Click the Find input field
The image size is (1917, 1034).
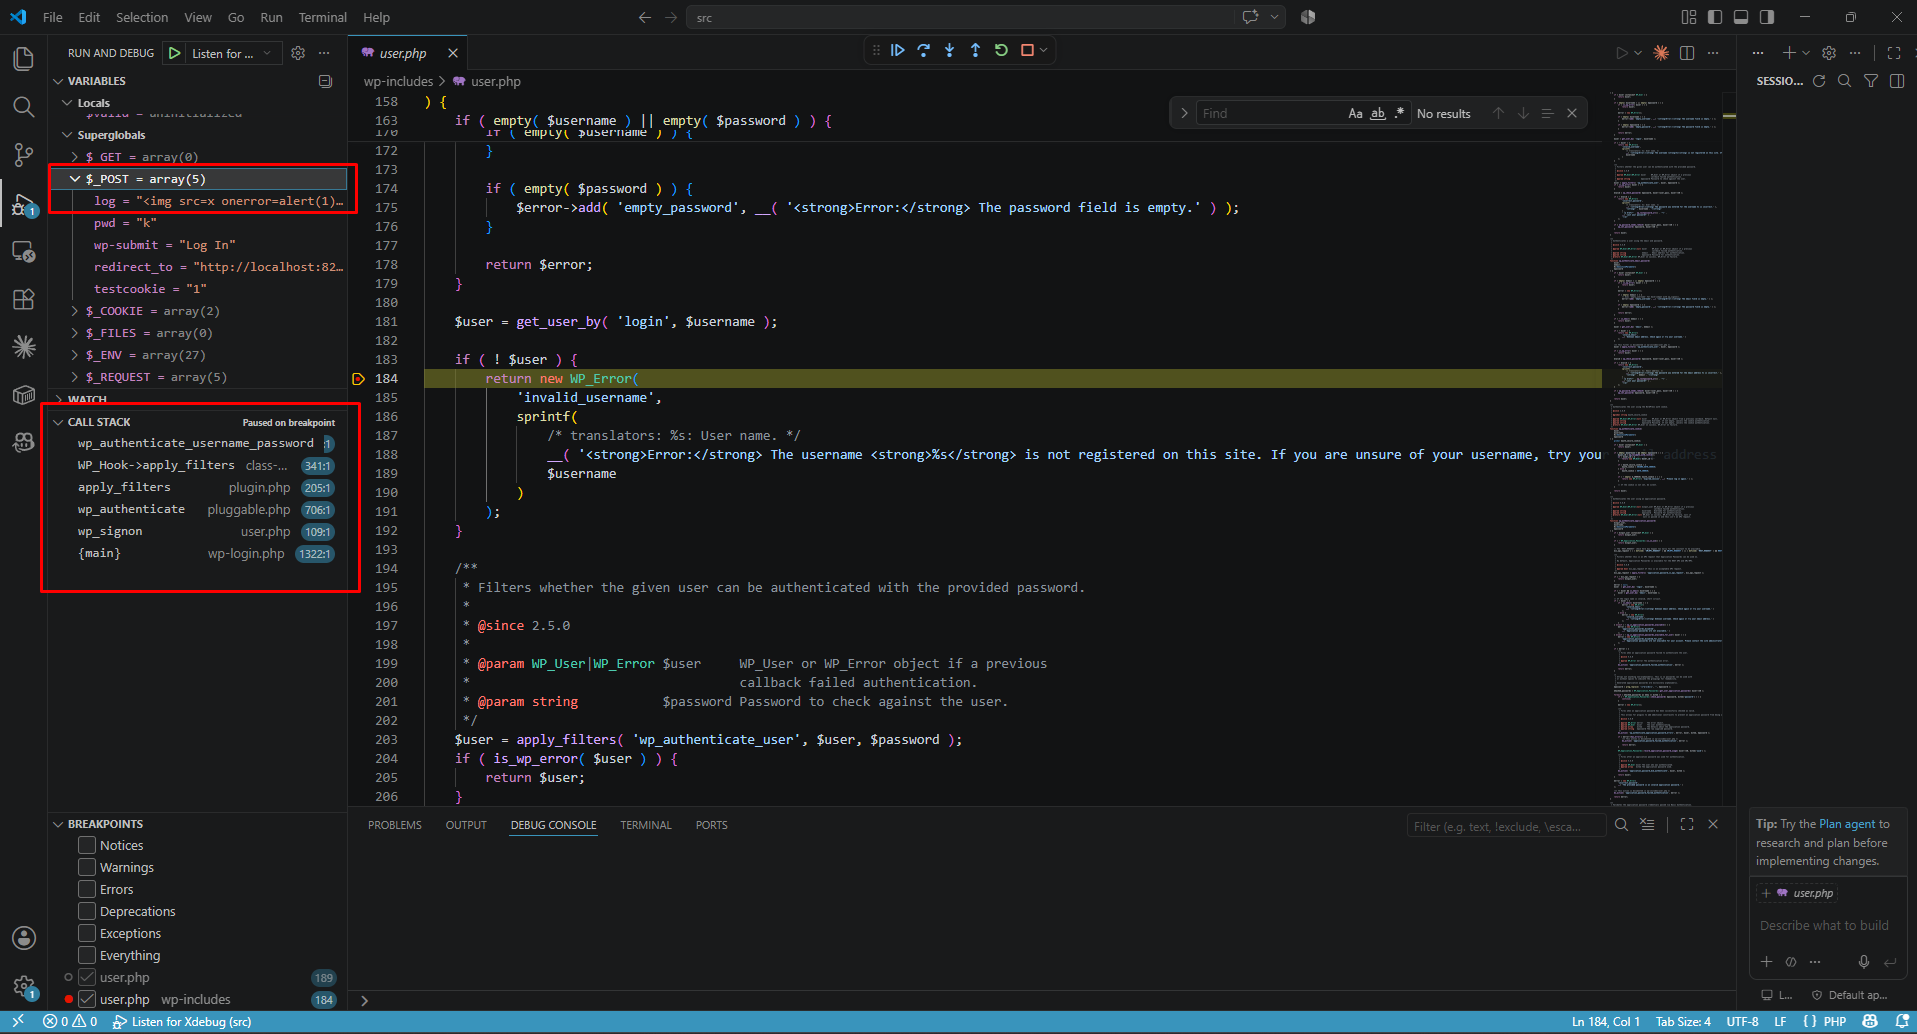[x=1269, y=113]
